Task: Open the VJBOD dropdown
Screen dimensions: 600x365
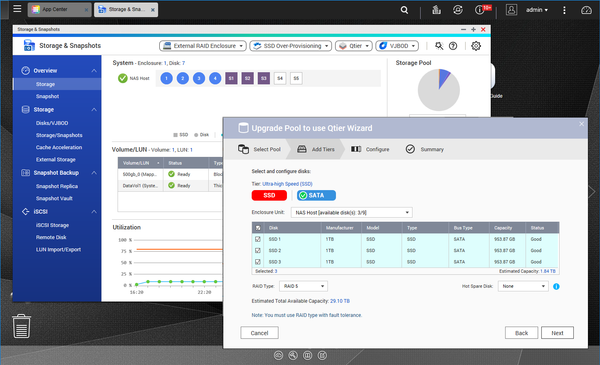Action: pos(397,46)
